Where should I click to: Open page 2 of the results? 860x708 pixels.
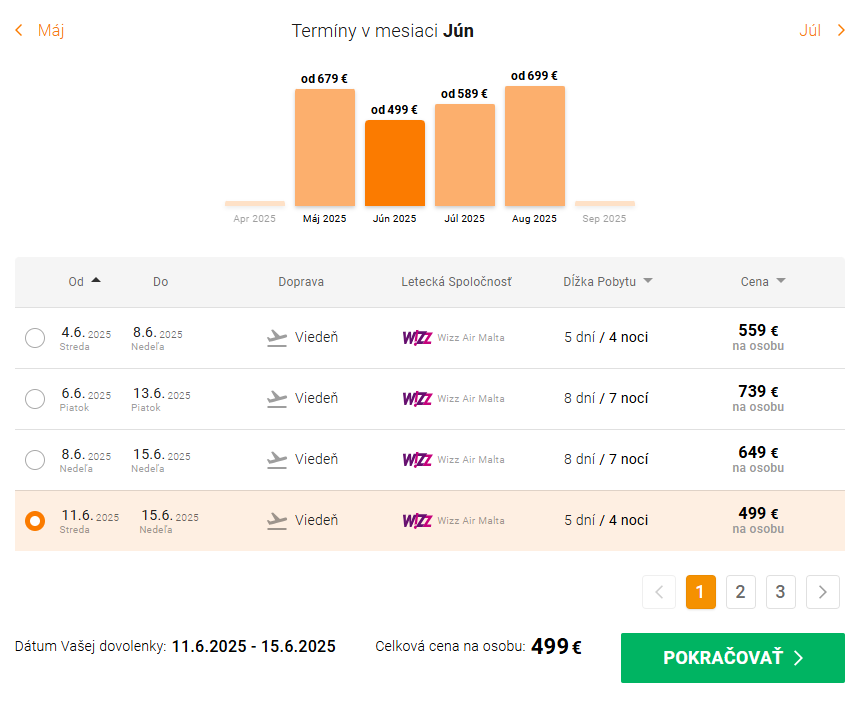point(740,592)
